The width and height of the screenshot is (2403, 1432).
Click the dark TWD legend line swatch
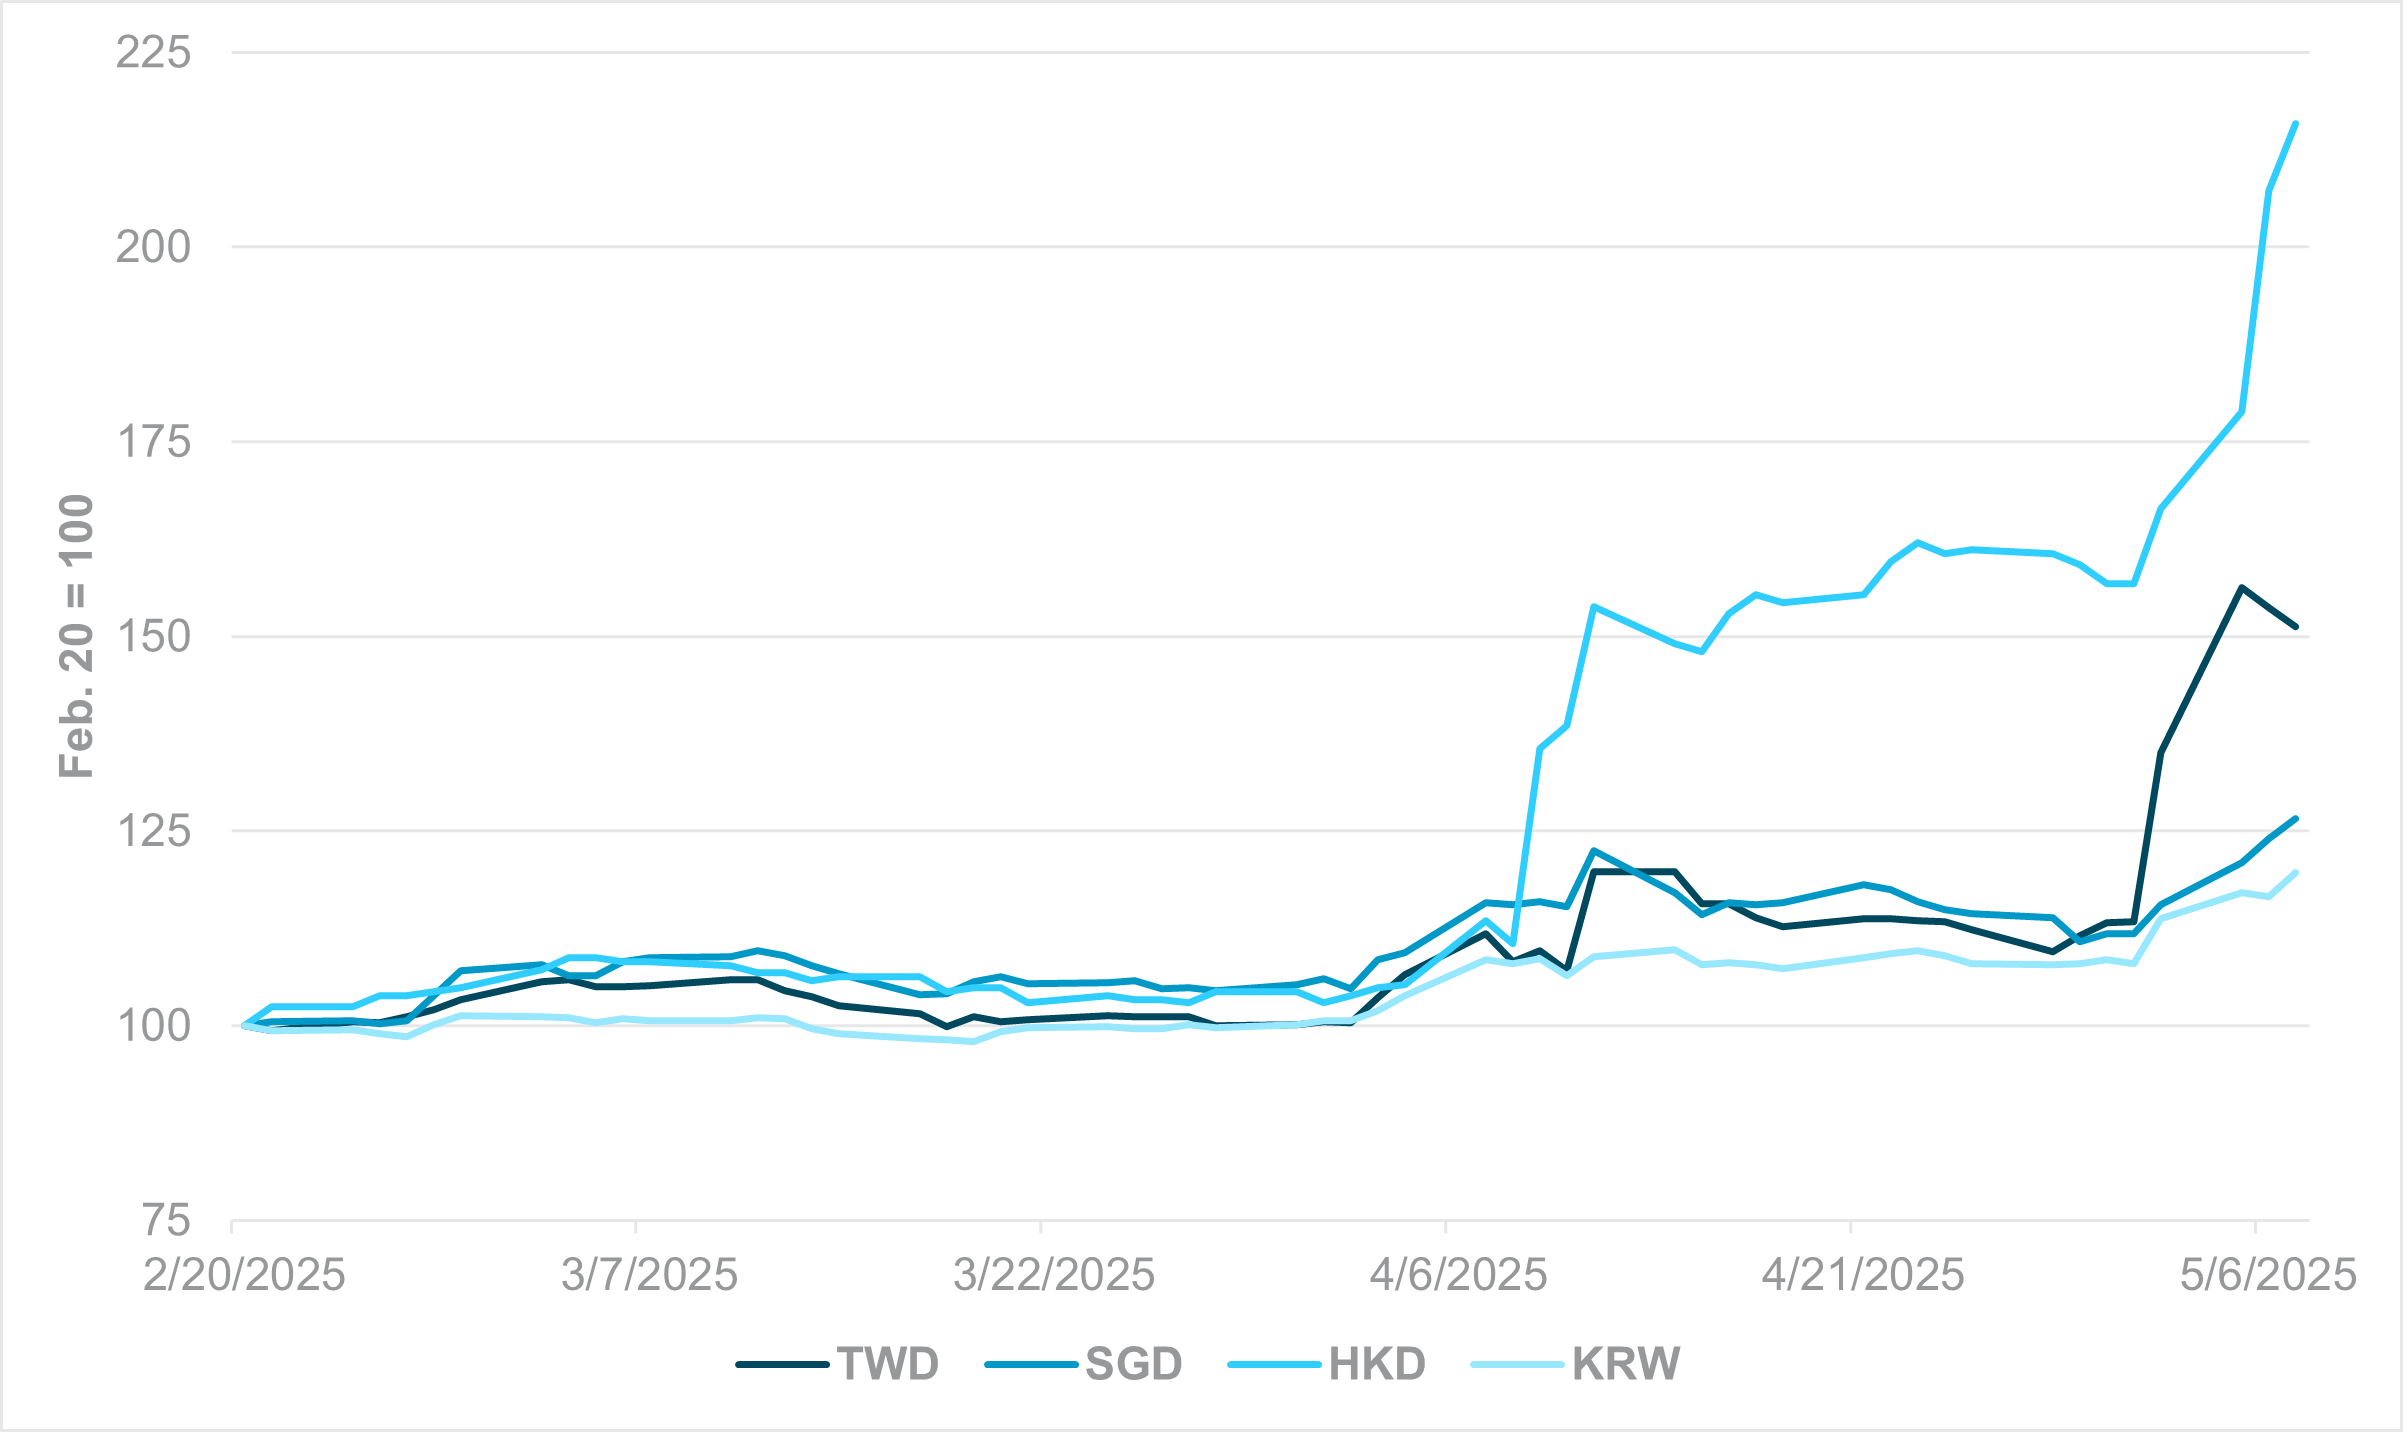click(782, 1365)
